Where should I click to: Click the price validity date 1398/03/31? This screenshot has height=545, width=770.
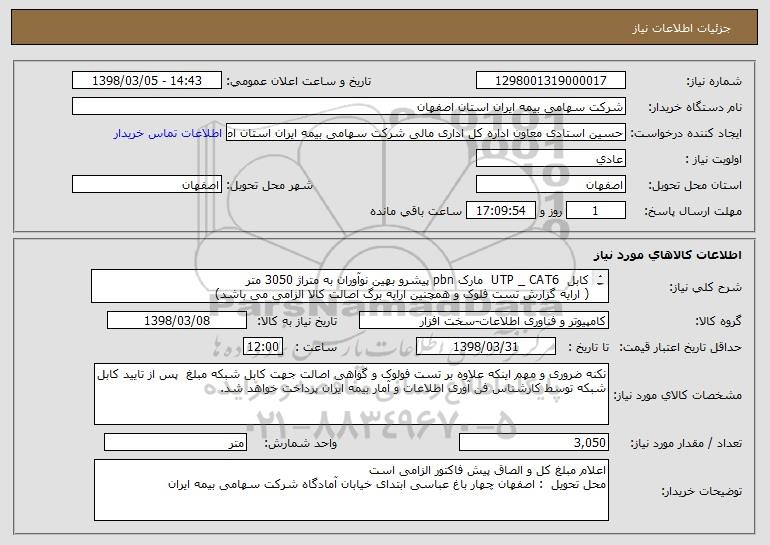click(x=486, y=347)
